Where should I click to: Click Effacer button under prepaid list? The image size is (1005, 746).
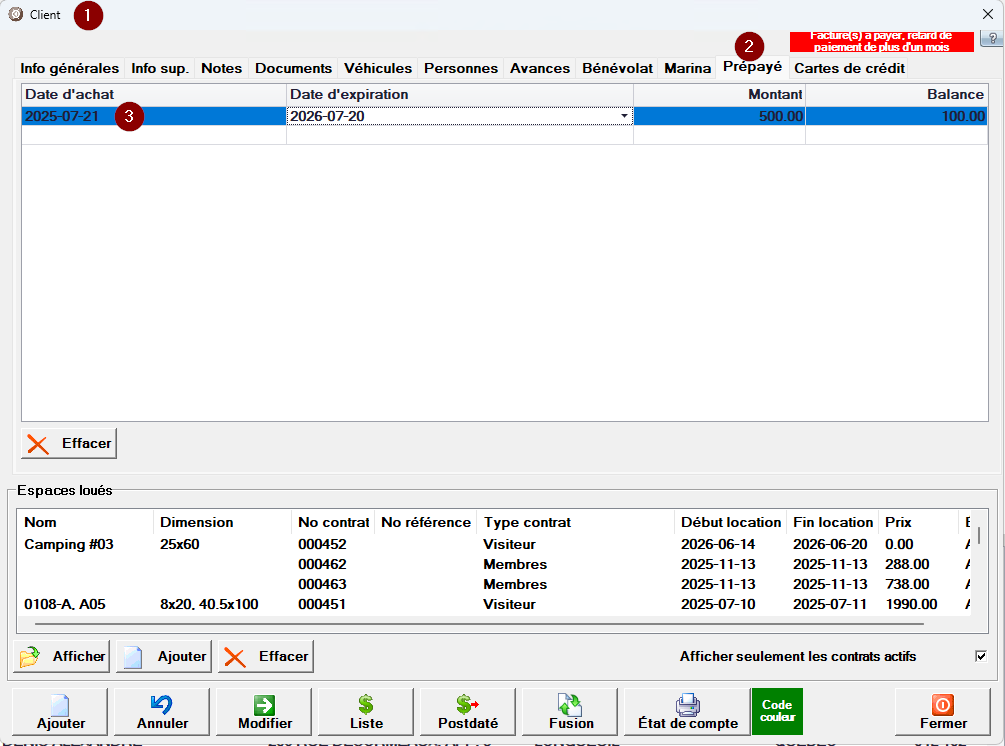pos(69,443)
